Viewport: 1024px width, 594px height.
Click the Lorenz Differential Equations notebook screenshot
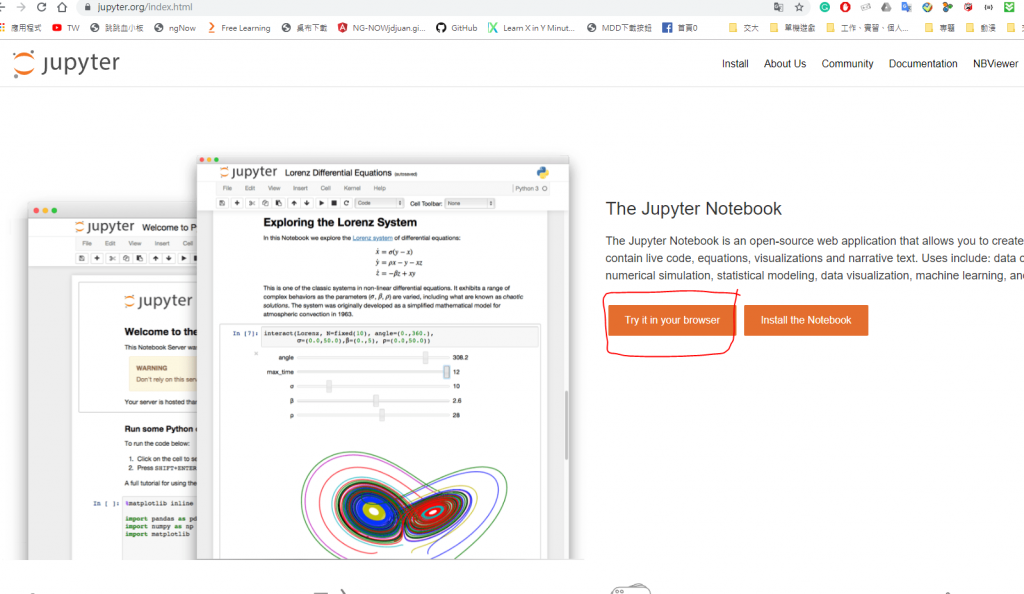pos(383,357)
